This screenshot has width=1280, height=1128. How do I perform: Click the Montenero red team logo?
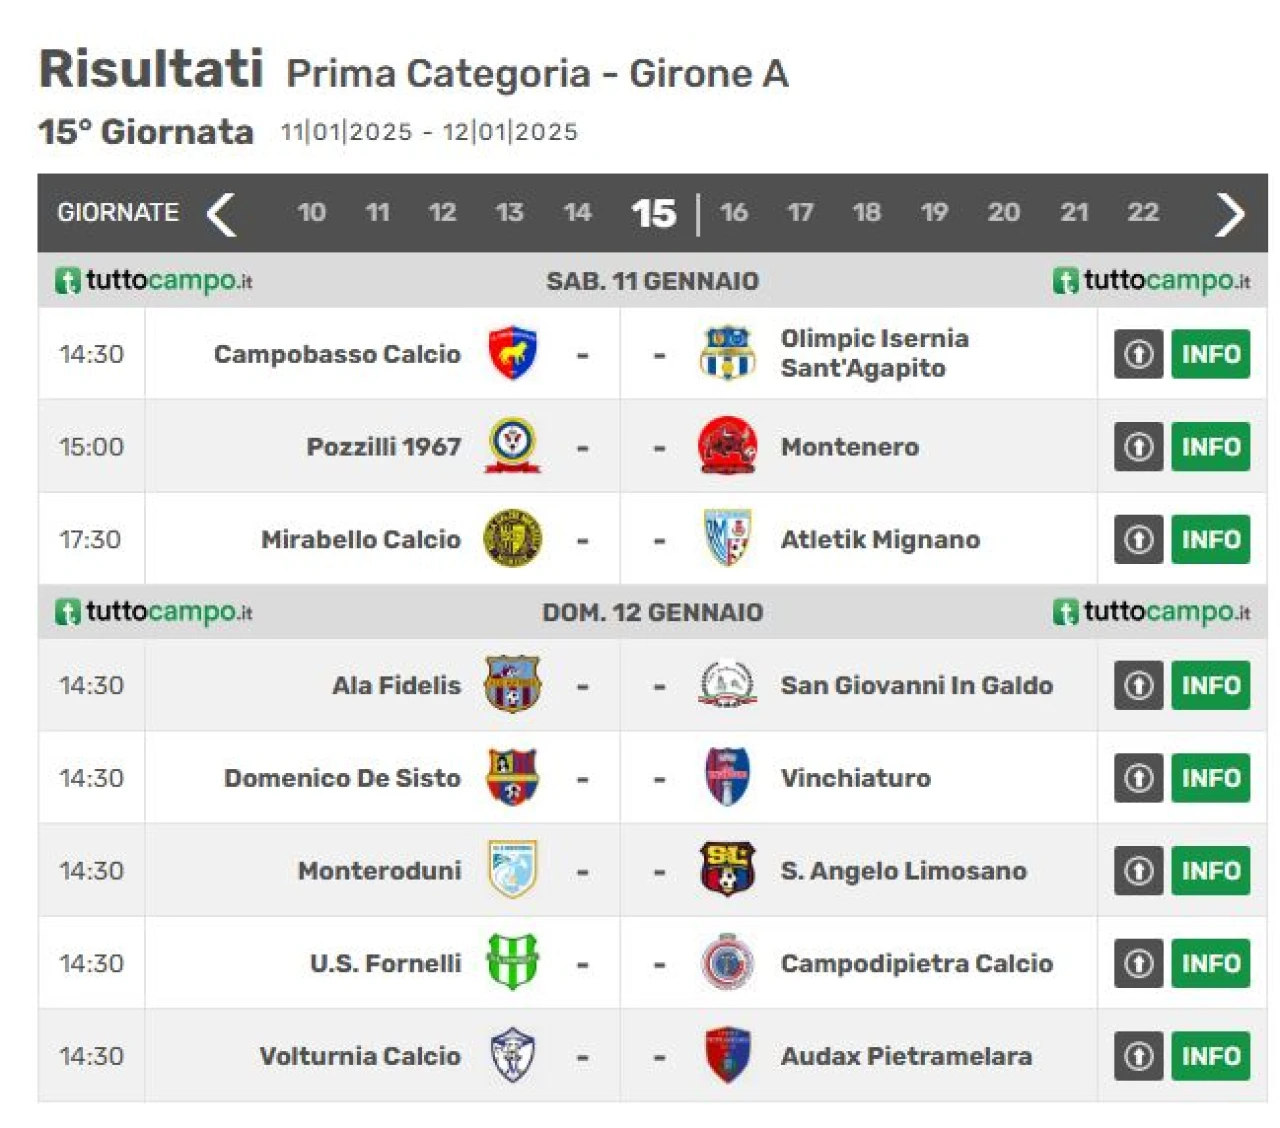pyautogui.click(x=727, y=446)
